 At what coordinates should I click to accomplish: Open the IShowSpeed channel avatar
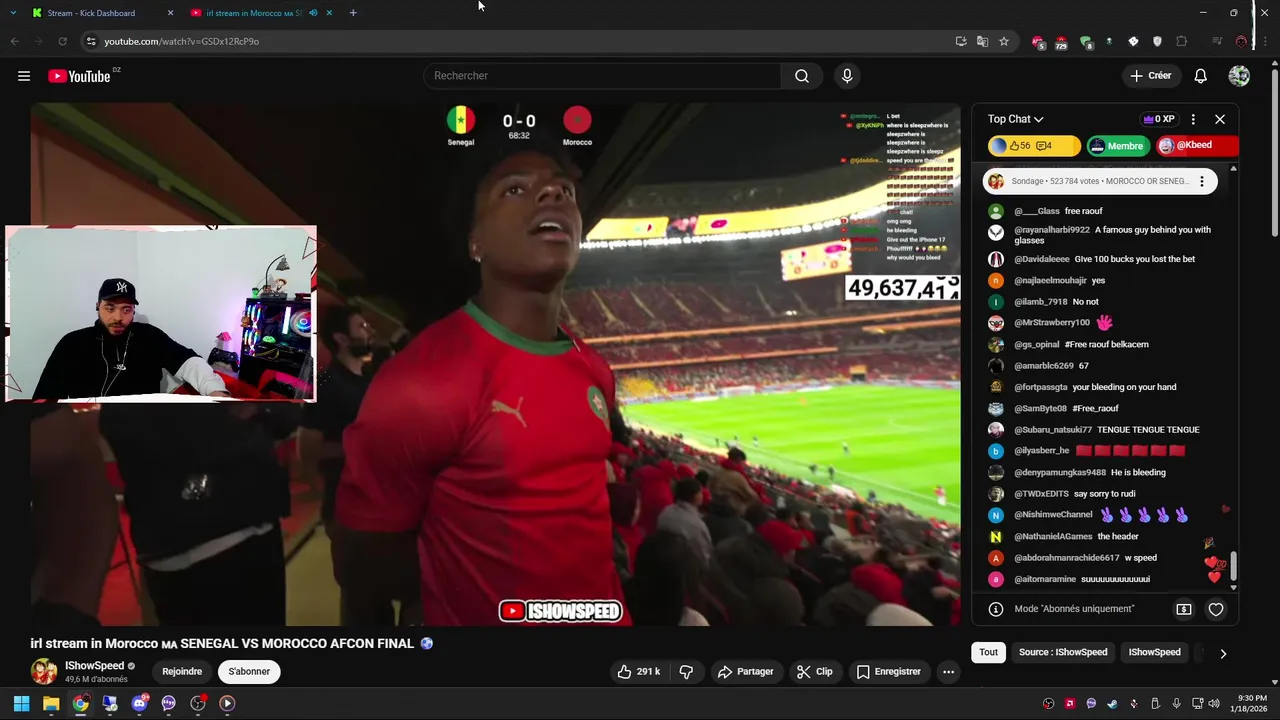coord(44,672)
